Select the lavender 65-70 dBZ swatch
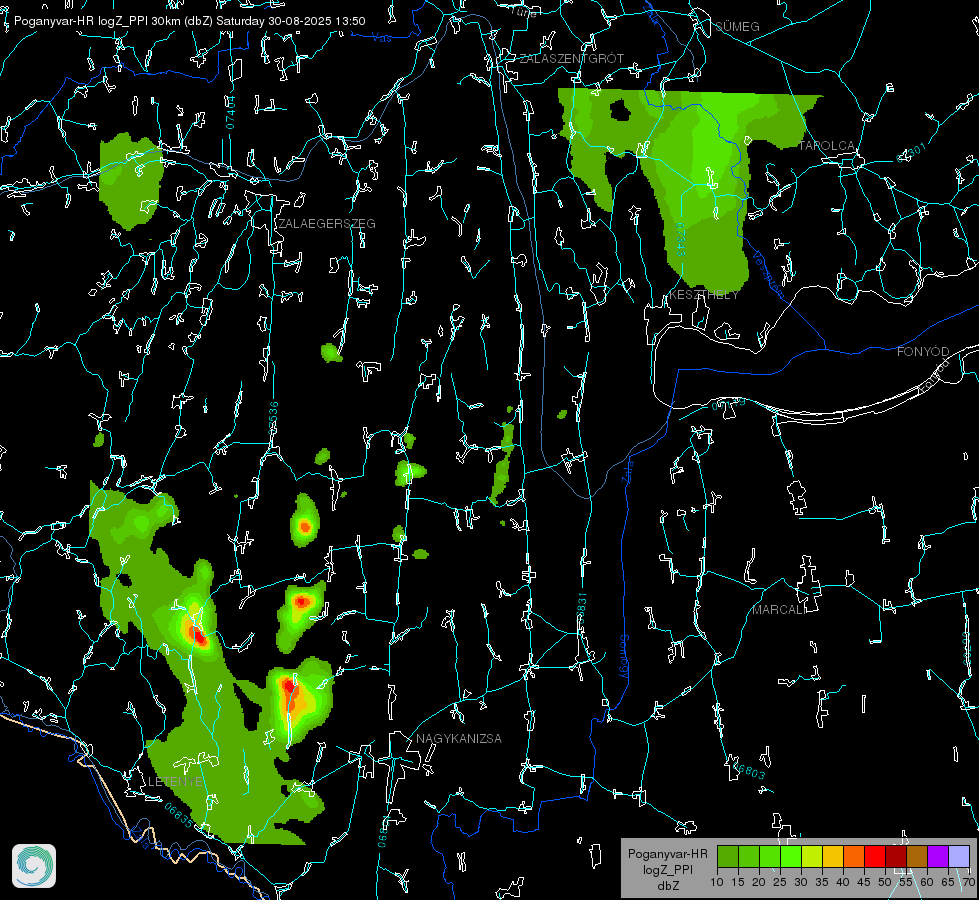Image resolution: width=979 pixels, height=900 pixels. (x=959, y=856)
